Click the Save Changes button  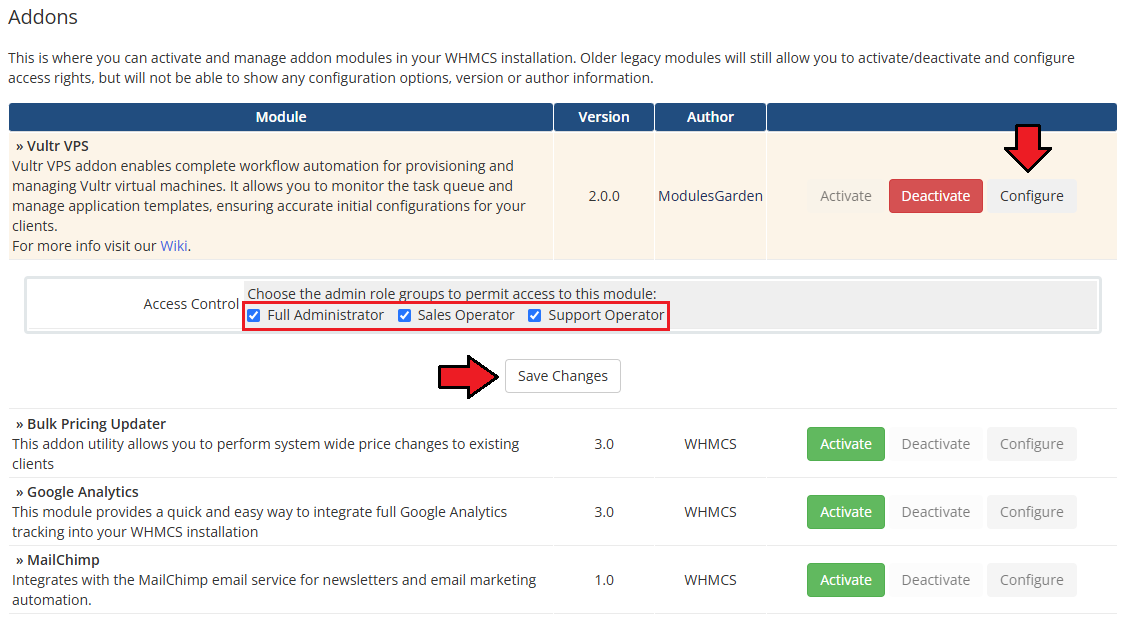point(563,376)
